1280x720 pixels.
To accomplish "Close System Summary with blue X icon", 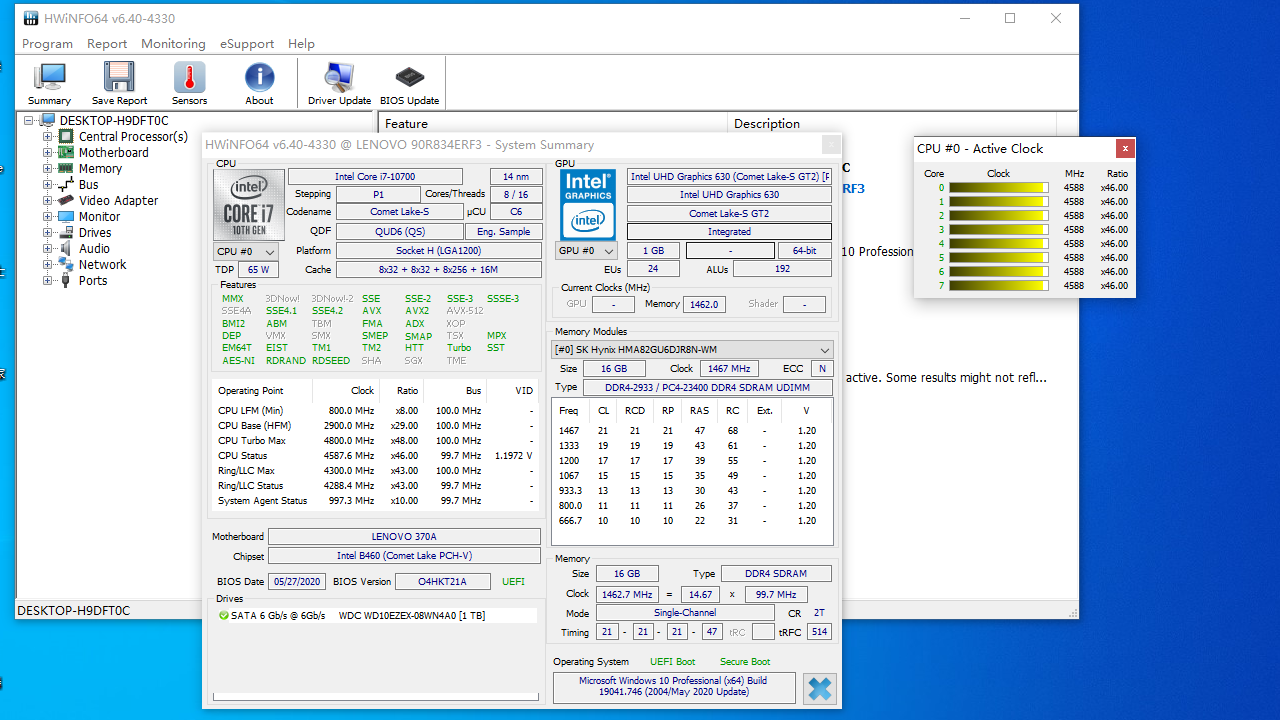I will tap(819, 689).
